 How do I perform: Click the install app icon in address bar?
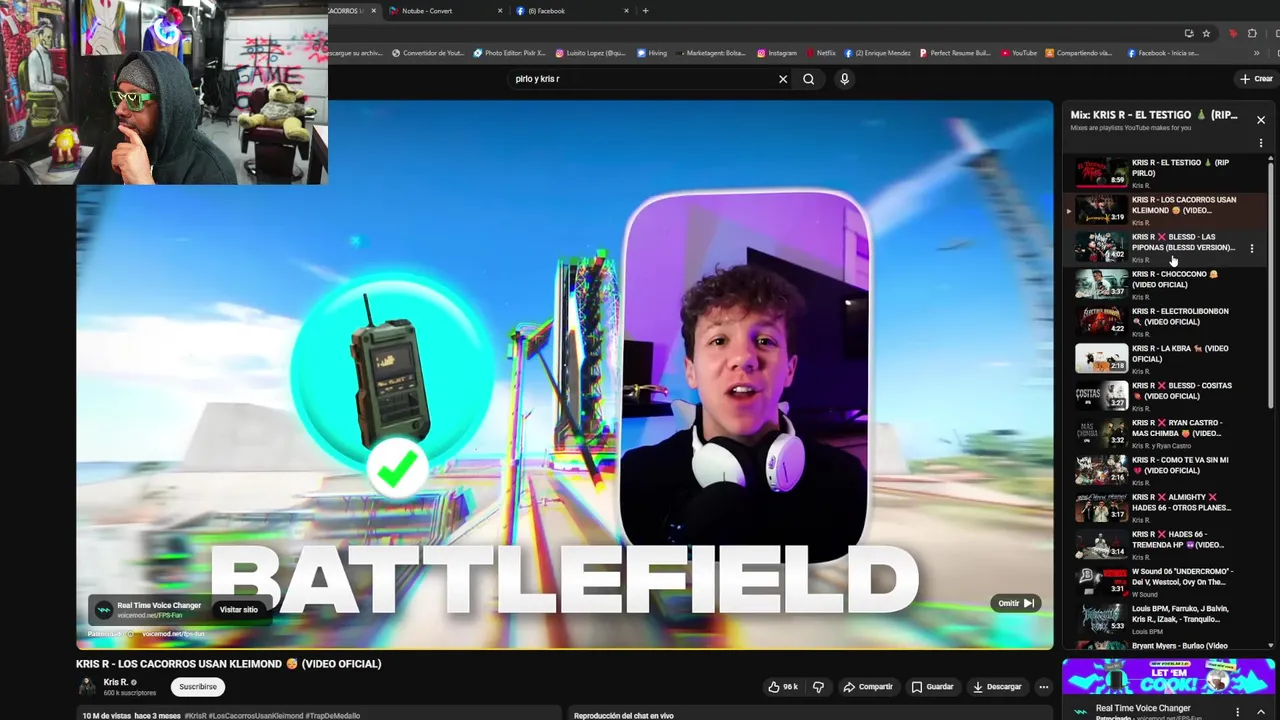coord(1188,33)
